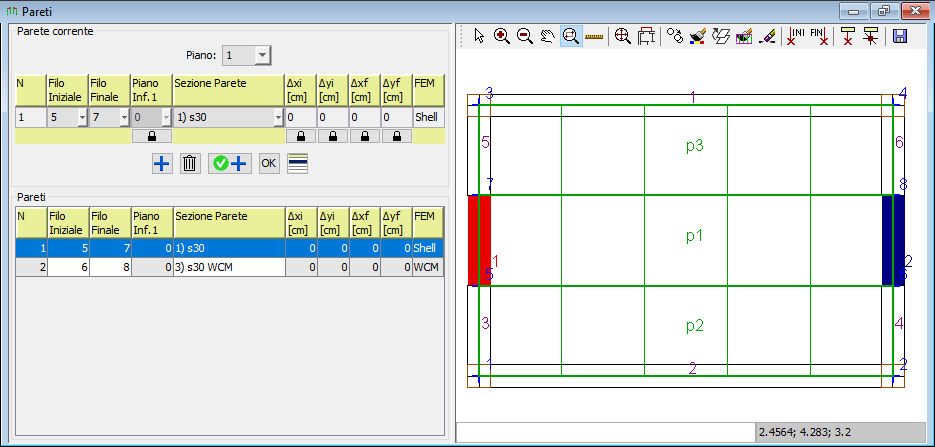Screen dimensions: 935x447
Task: Delete wall with trash can icon
Action: [190, 163]
